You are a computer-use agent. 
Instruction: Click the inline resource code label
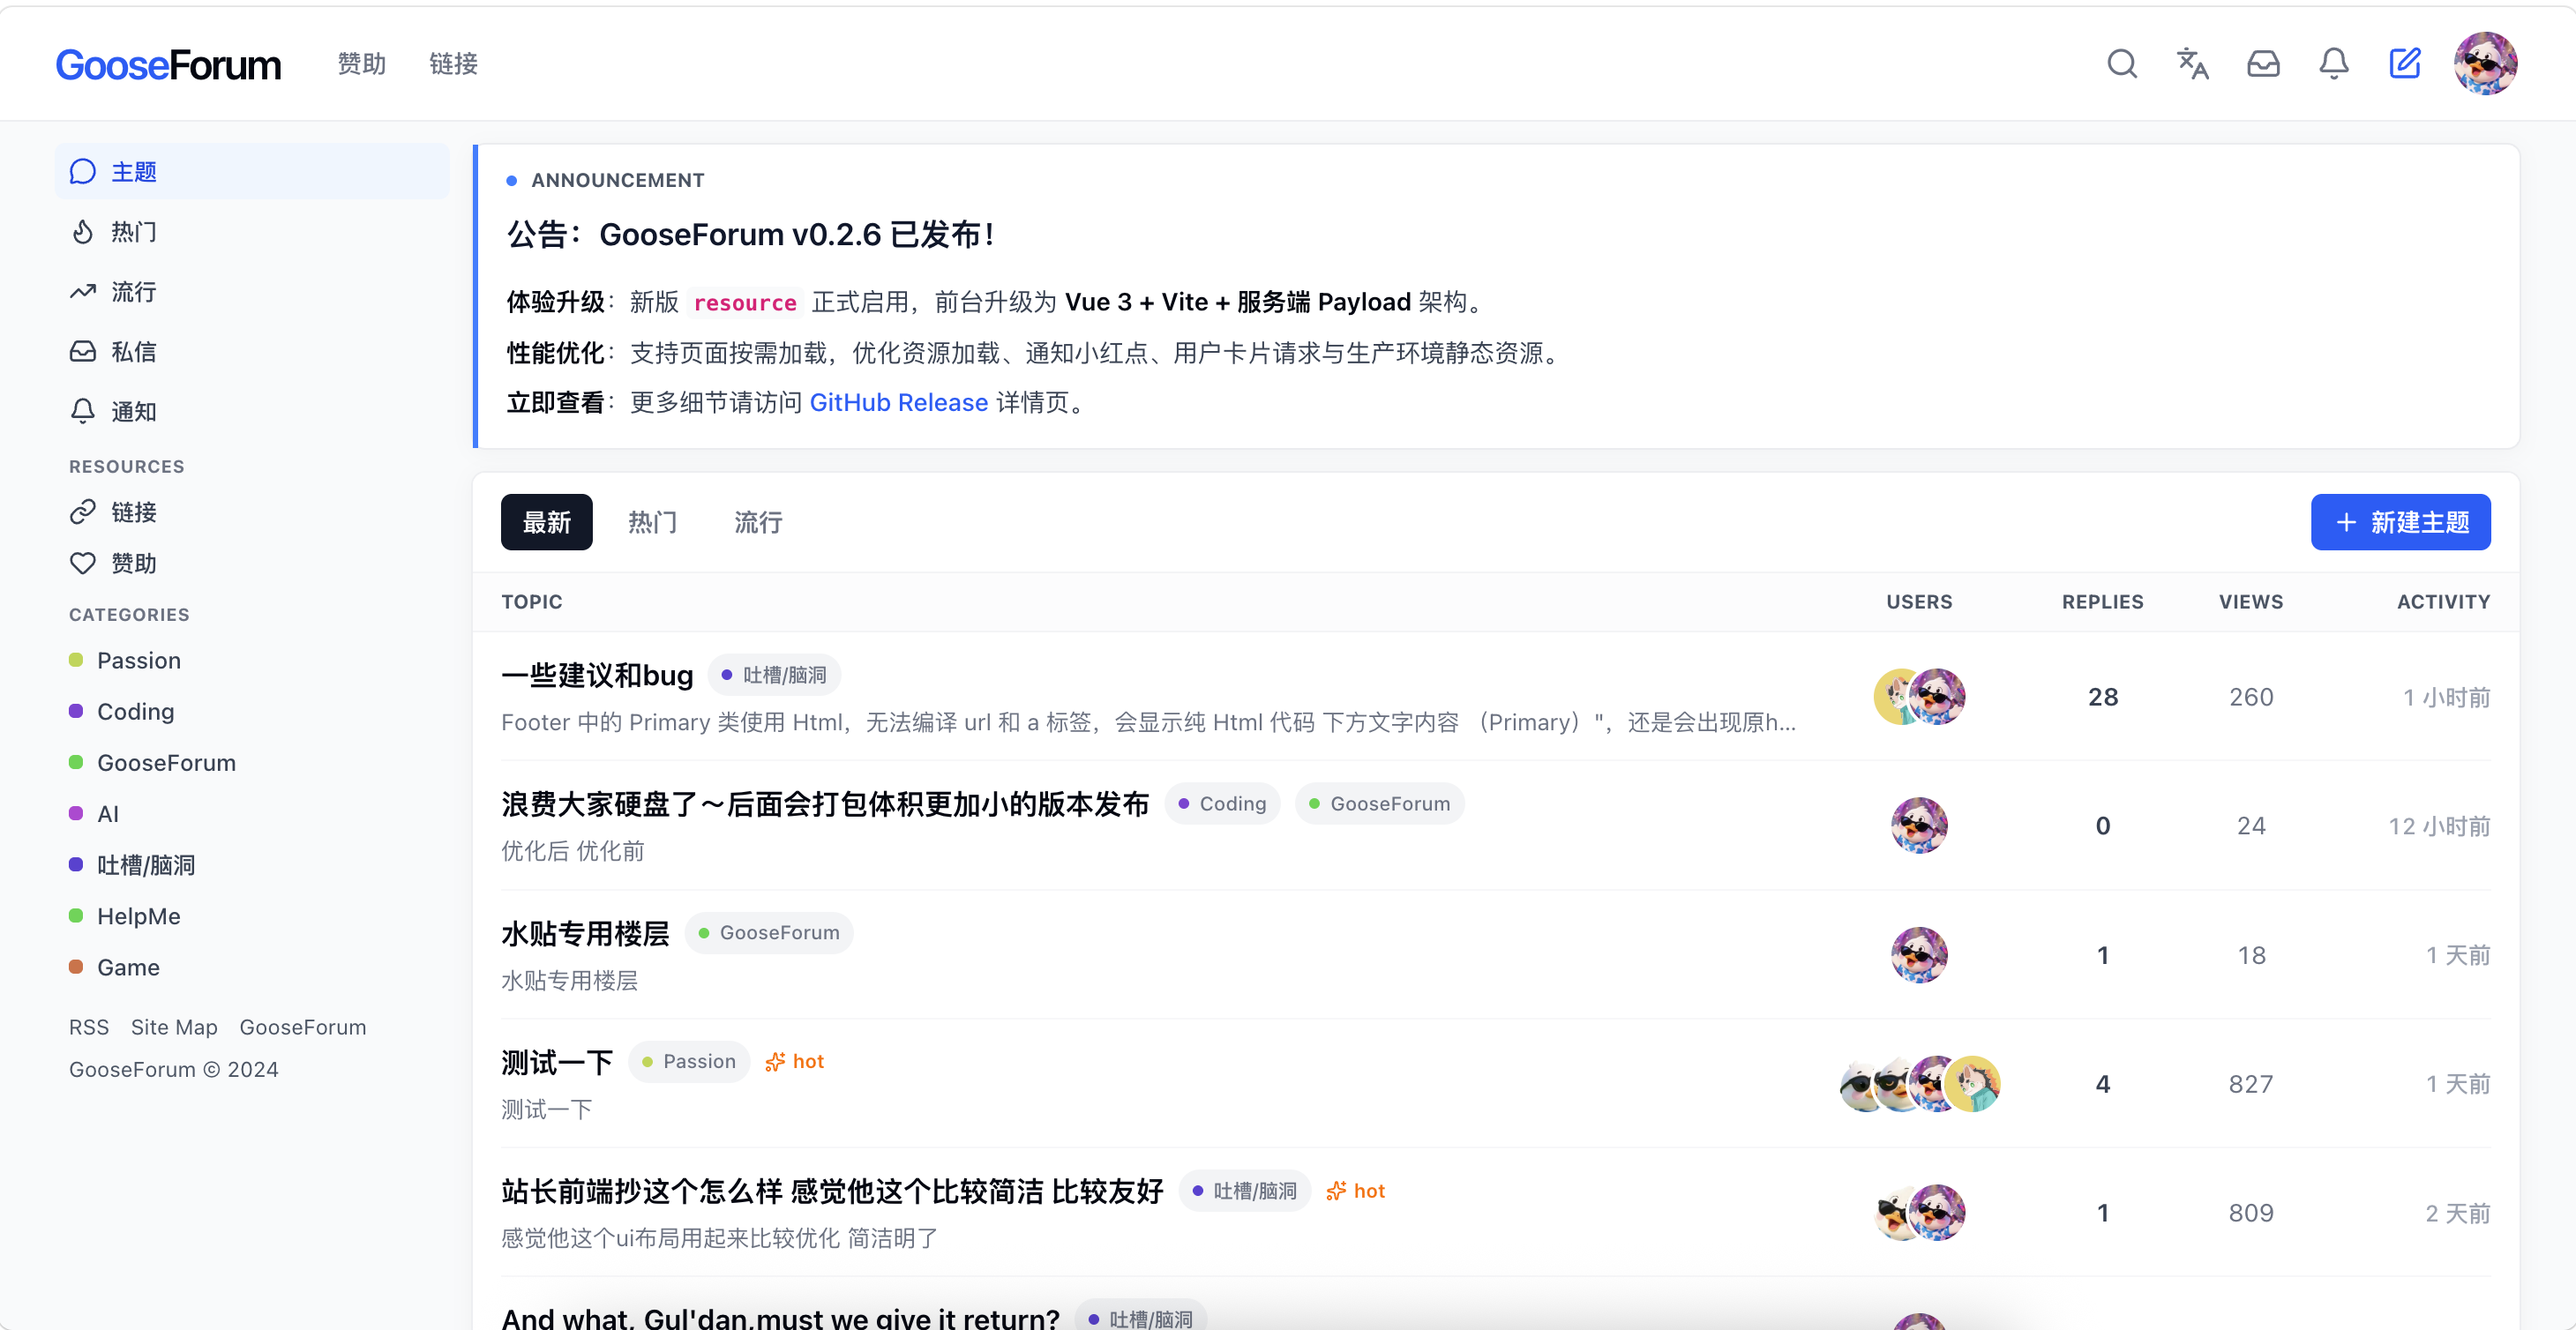[744, 303]
